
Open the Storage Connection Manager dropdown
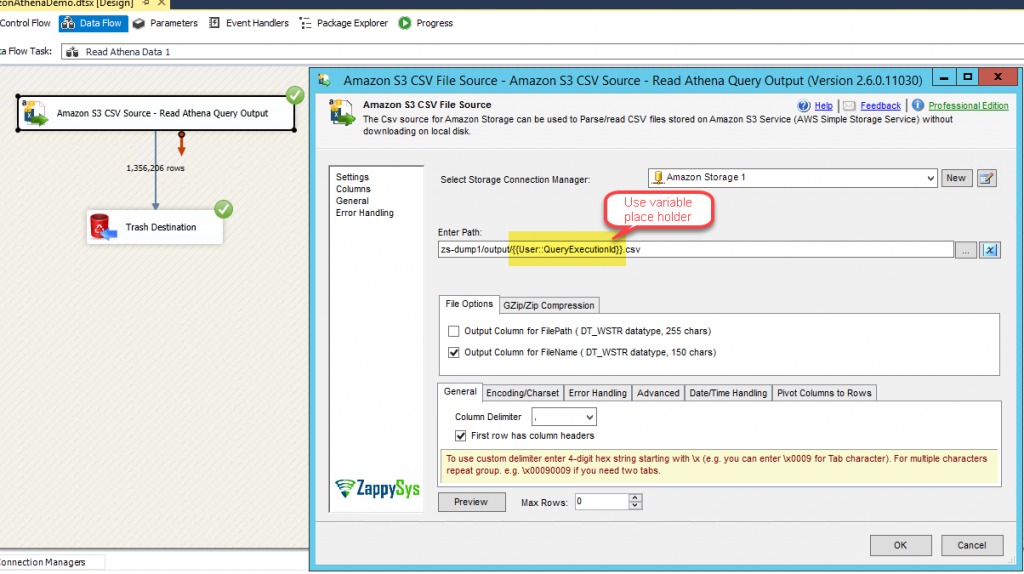tap(928, 178)
